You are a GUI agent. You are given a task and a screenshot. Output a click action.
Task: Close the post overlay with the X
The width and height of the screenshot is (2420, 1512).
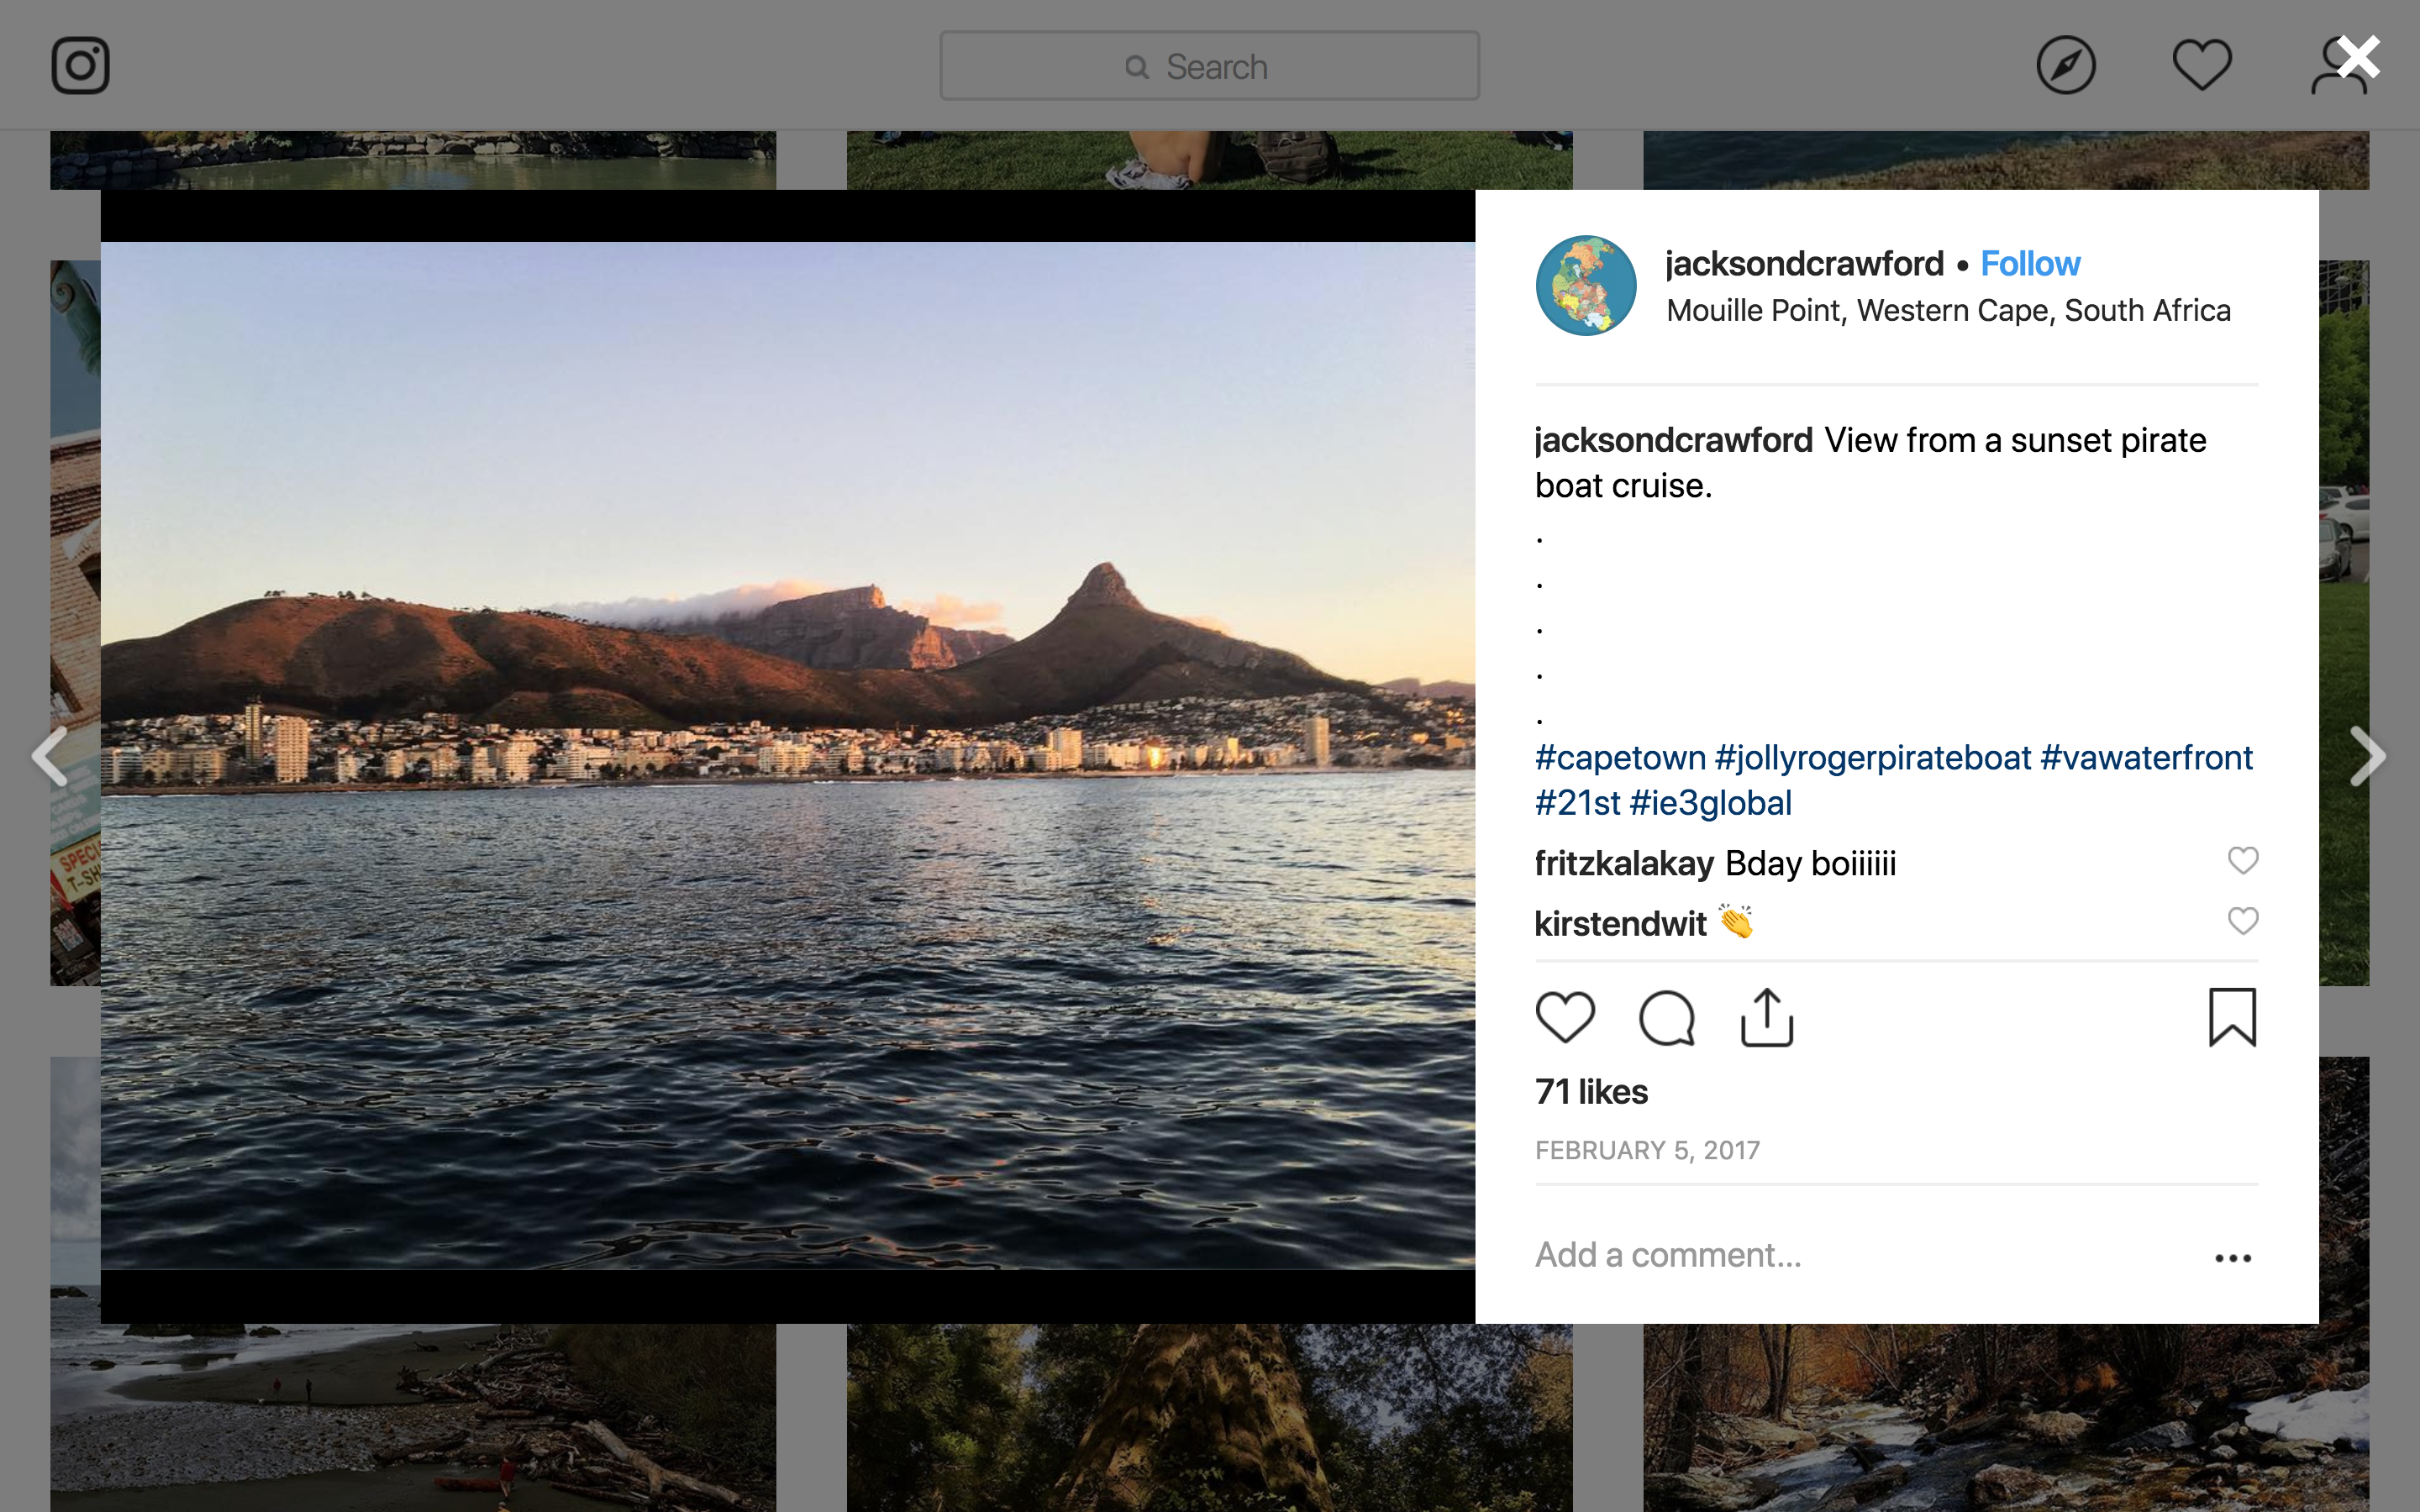[x=2358, y=58]
